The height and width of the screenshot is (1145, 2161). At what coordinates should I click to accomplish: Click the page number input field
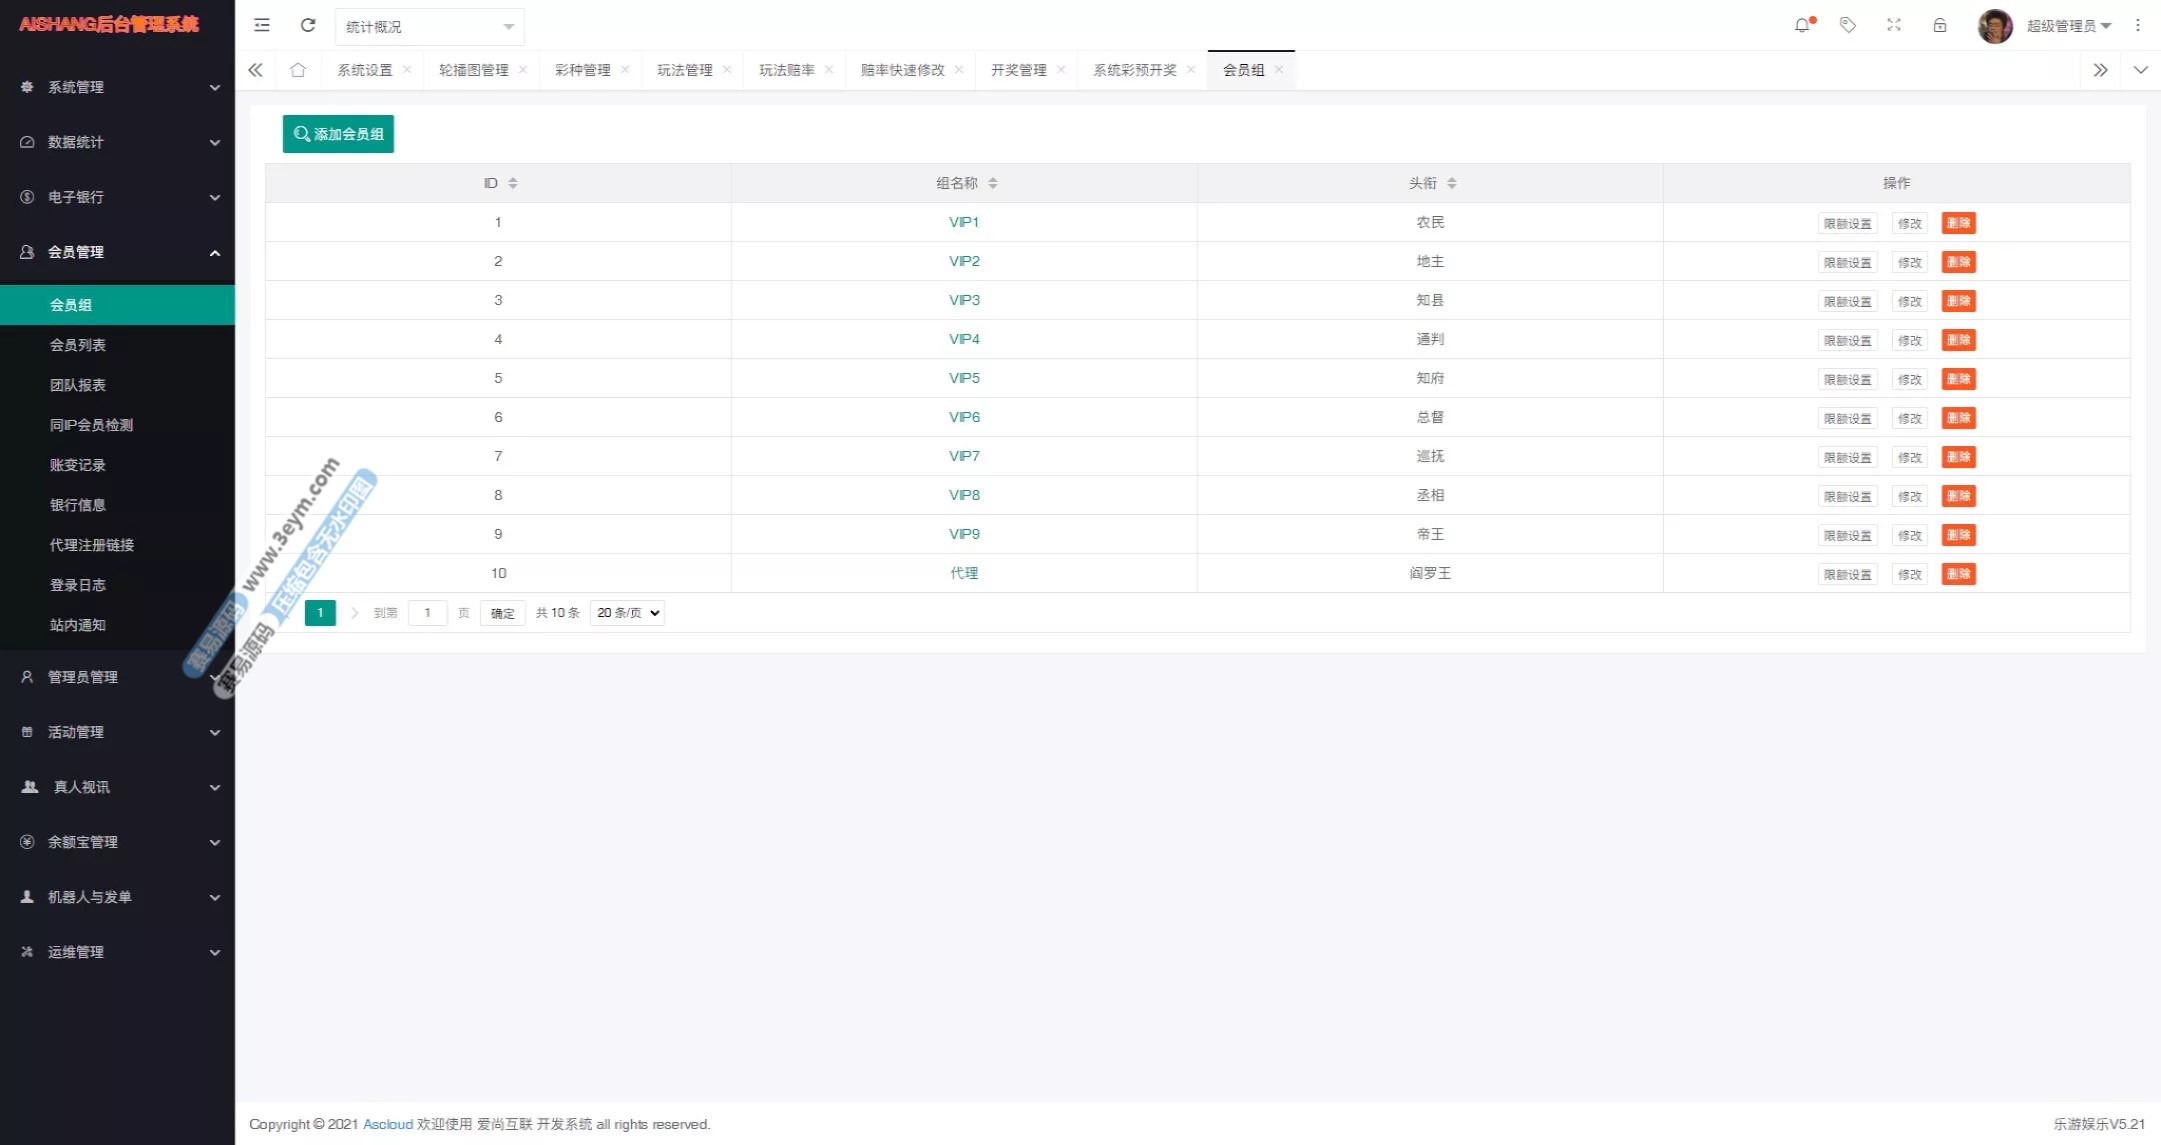point(428,613)
